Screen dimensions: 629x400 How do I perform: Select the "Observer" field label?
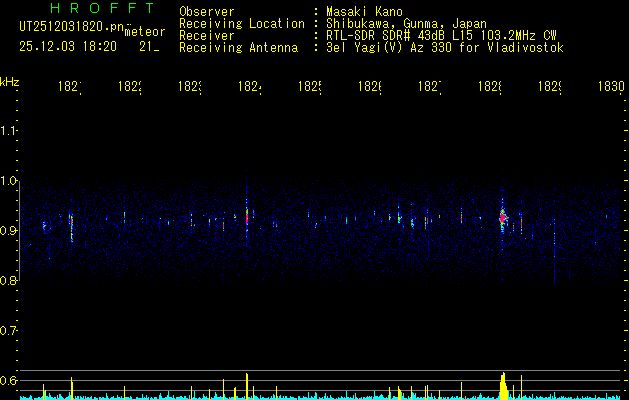pyautogui.click(x=207, y=11)
